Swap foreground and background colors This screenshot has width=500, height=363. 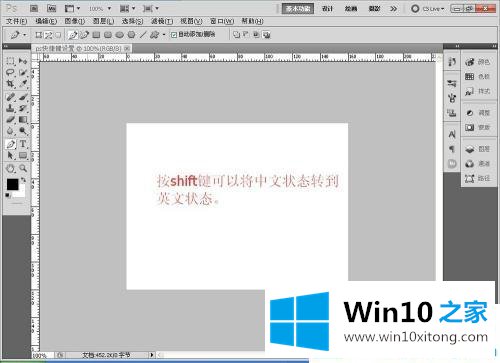point(23,180)
